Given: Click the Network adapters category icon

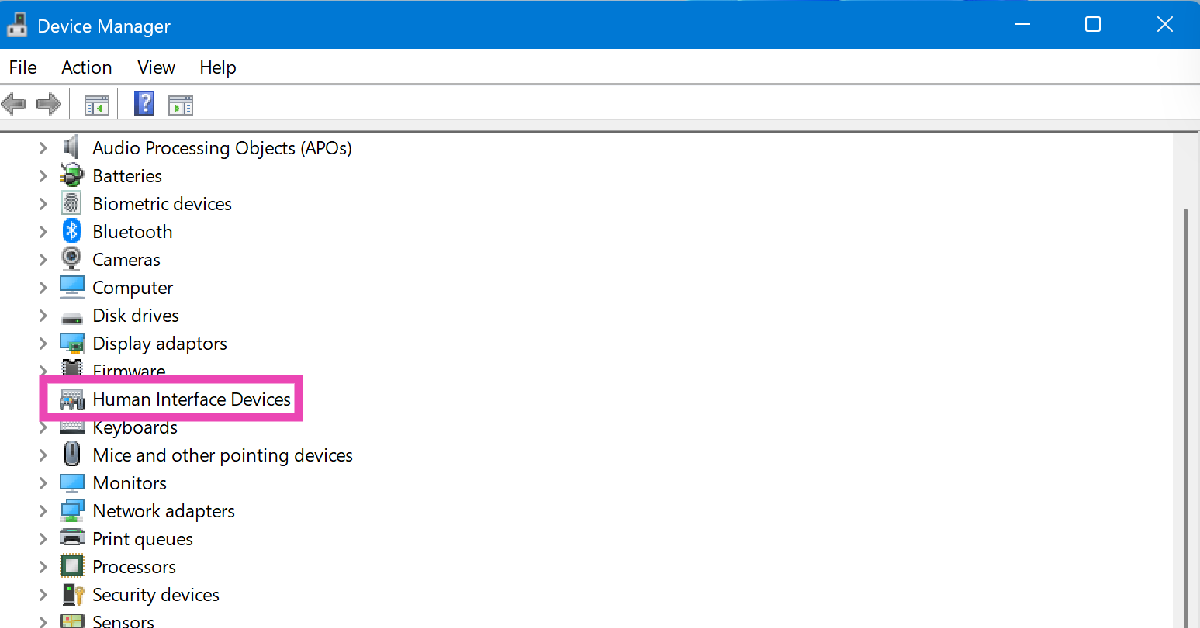Looking at the screenshot, I should [72, 511].
